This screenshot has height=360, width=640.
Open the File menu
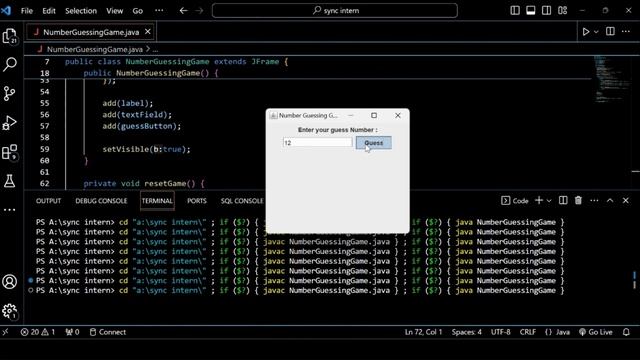pyautogui.click(x=27, y=11)
